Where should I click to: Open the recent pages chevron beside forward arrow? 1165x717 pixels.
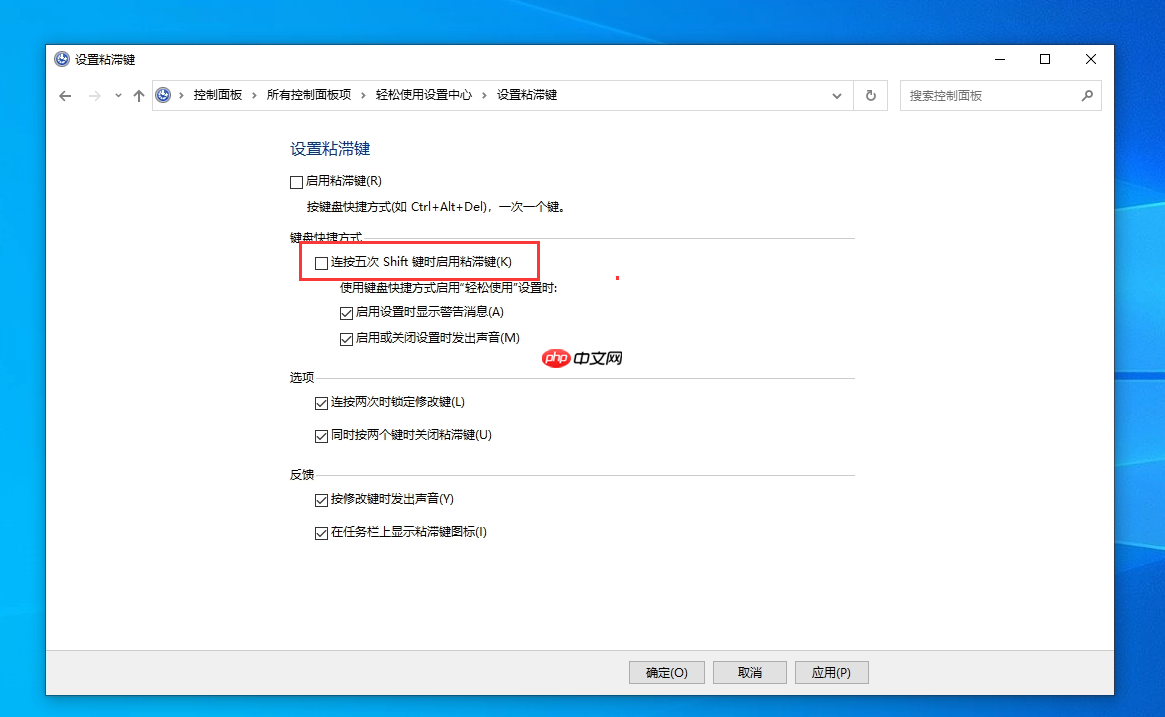tap(117, 95)
